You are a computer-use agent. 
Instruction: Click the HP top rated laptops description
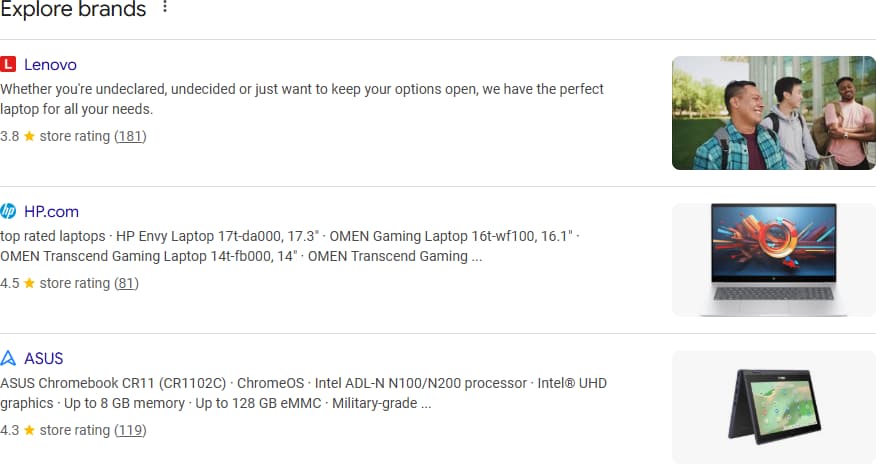[x=290, y=246]
